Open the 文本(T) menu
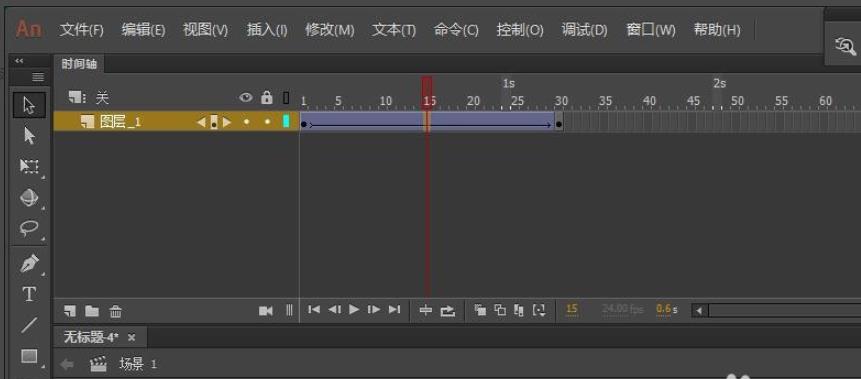The image size is (861, 379). 394,30
